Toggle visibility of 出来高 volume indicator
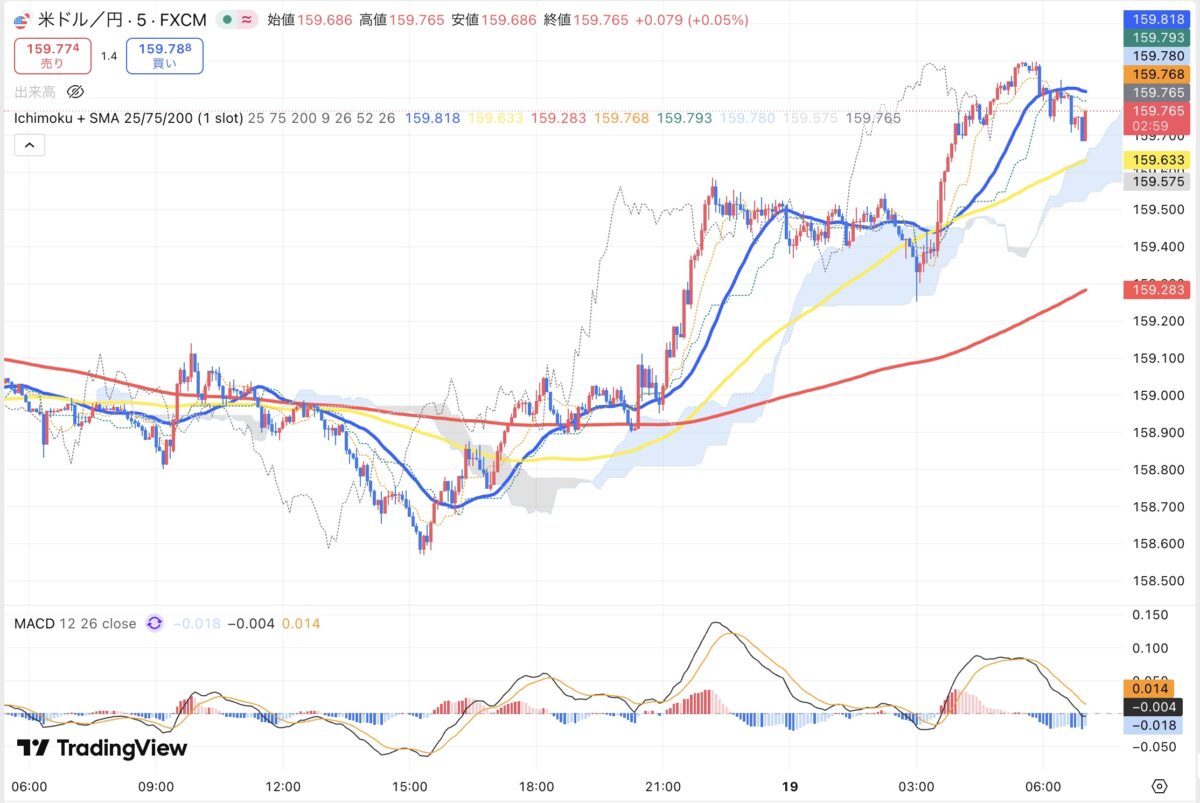1200x803 pixels. (x=75, y=92)
